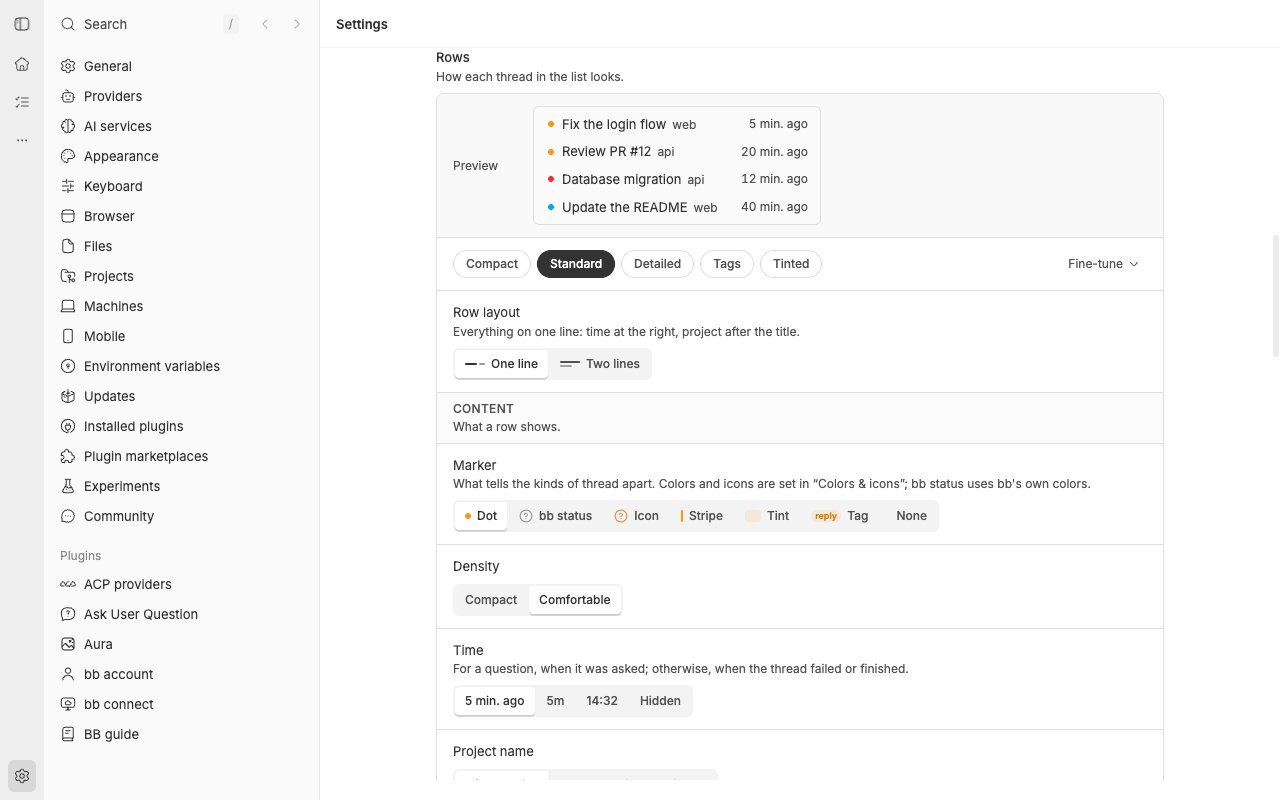Open Machines settings
The width and height of the screenshot is (1280, 800).
(181, 306)
